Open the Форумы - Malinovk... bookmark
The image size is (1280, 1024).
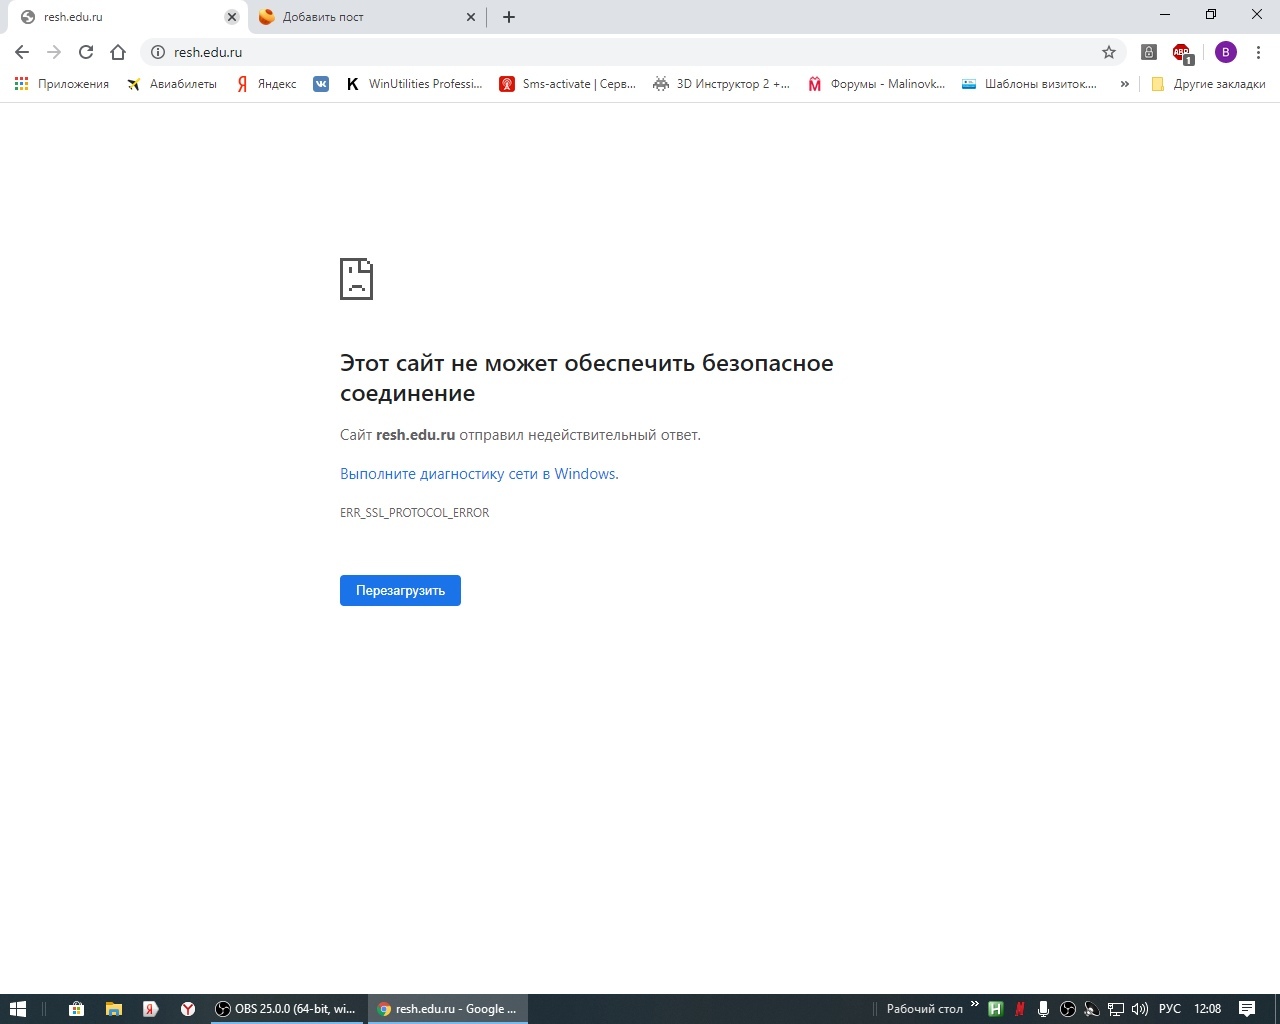(x=876, y=84)
